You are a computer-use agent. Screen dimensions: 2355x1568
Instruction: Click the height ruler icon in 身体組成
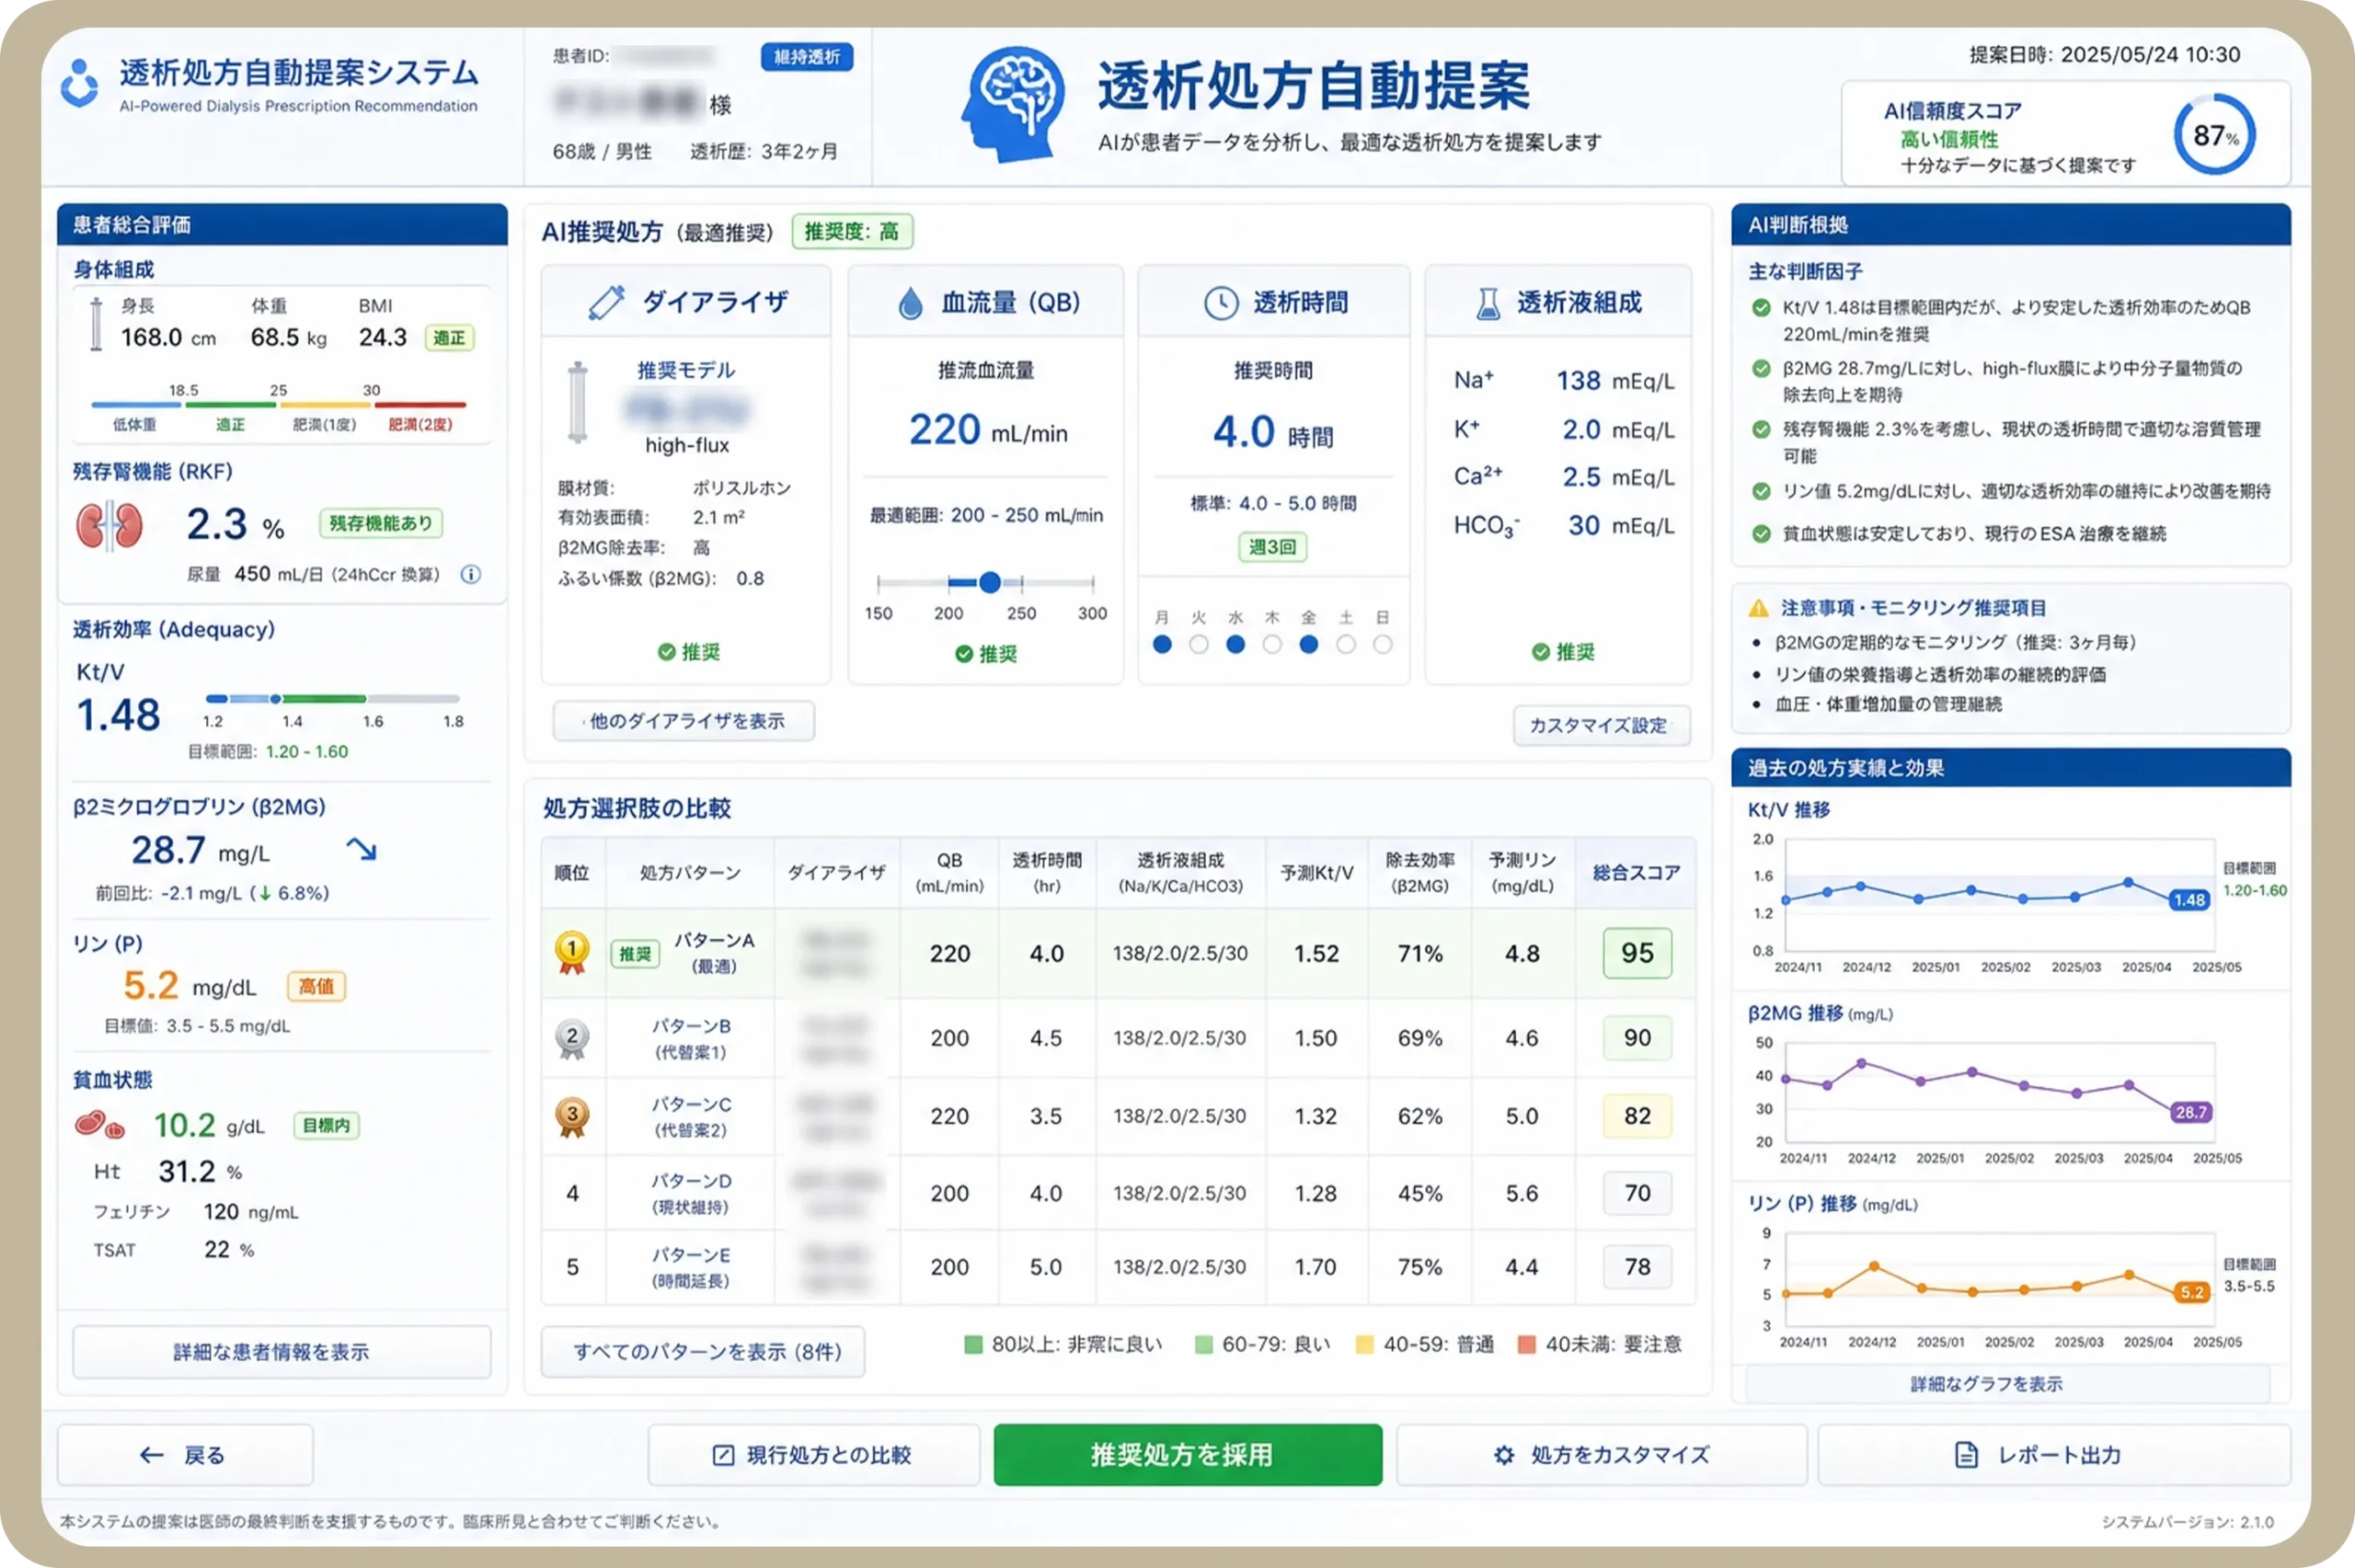(x=96, y=324)
